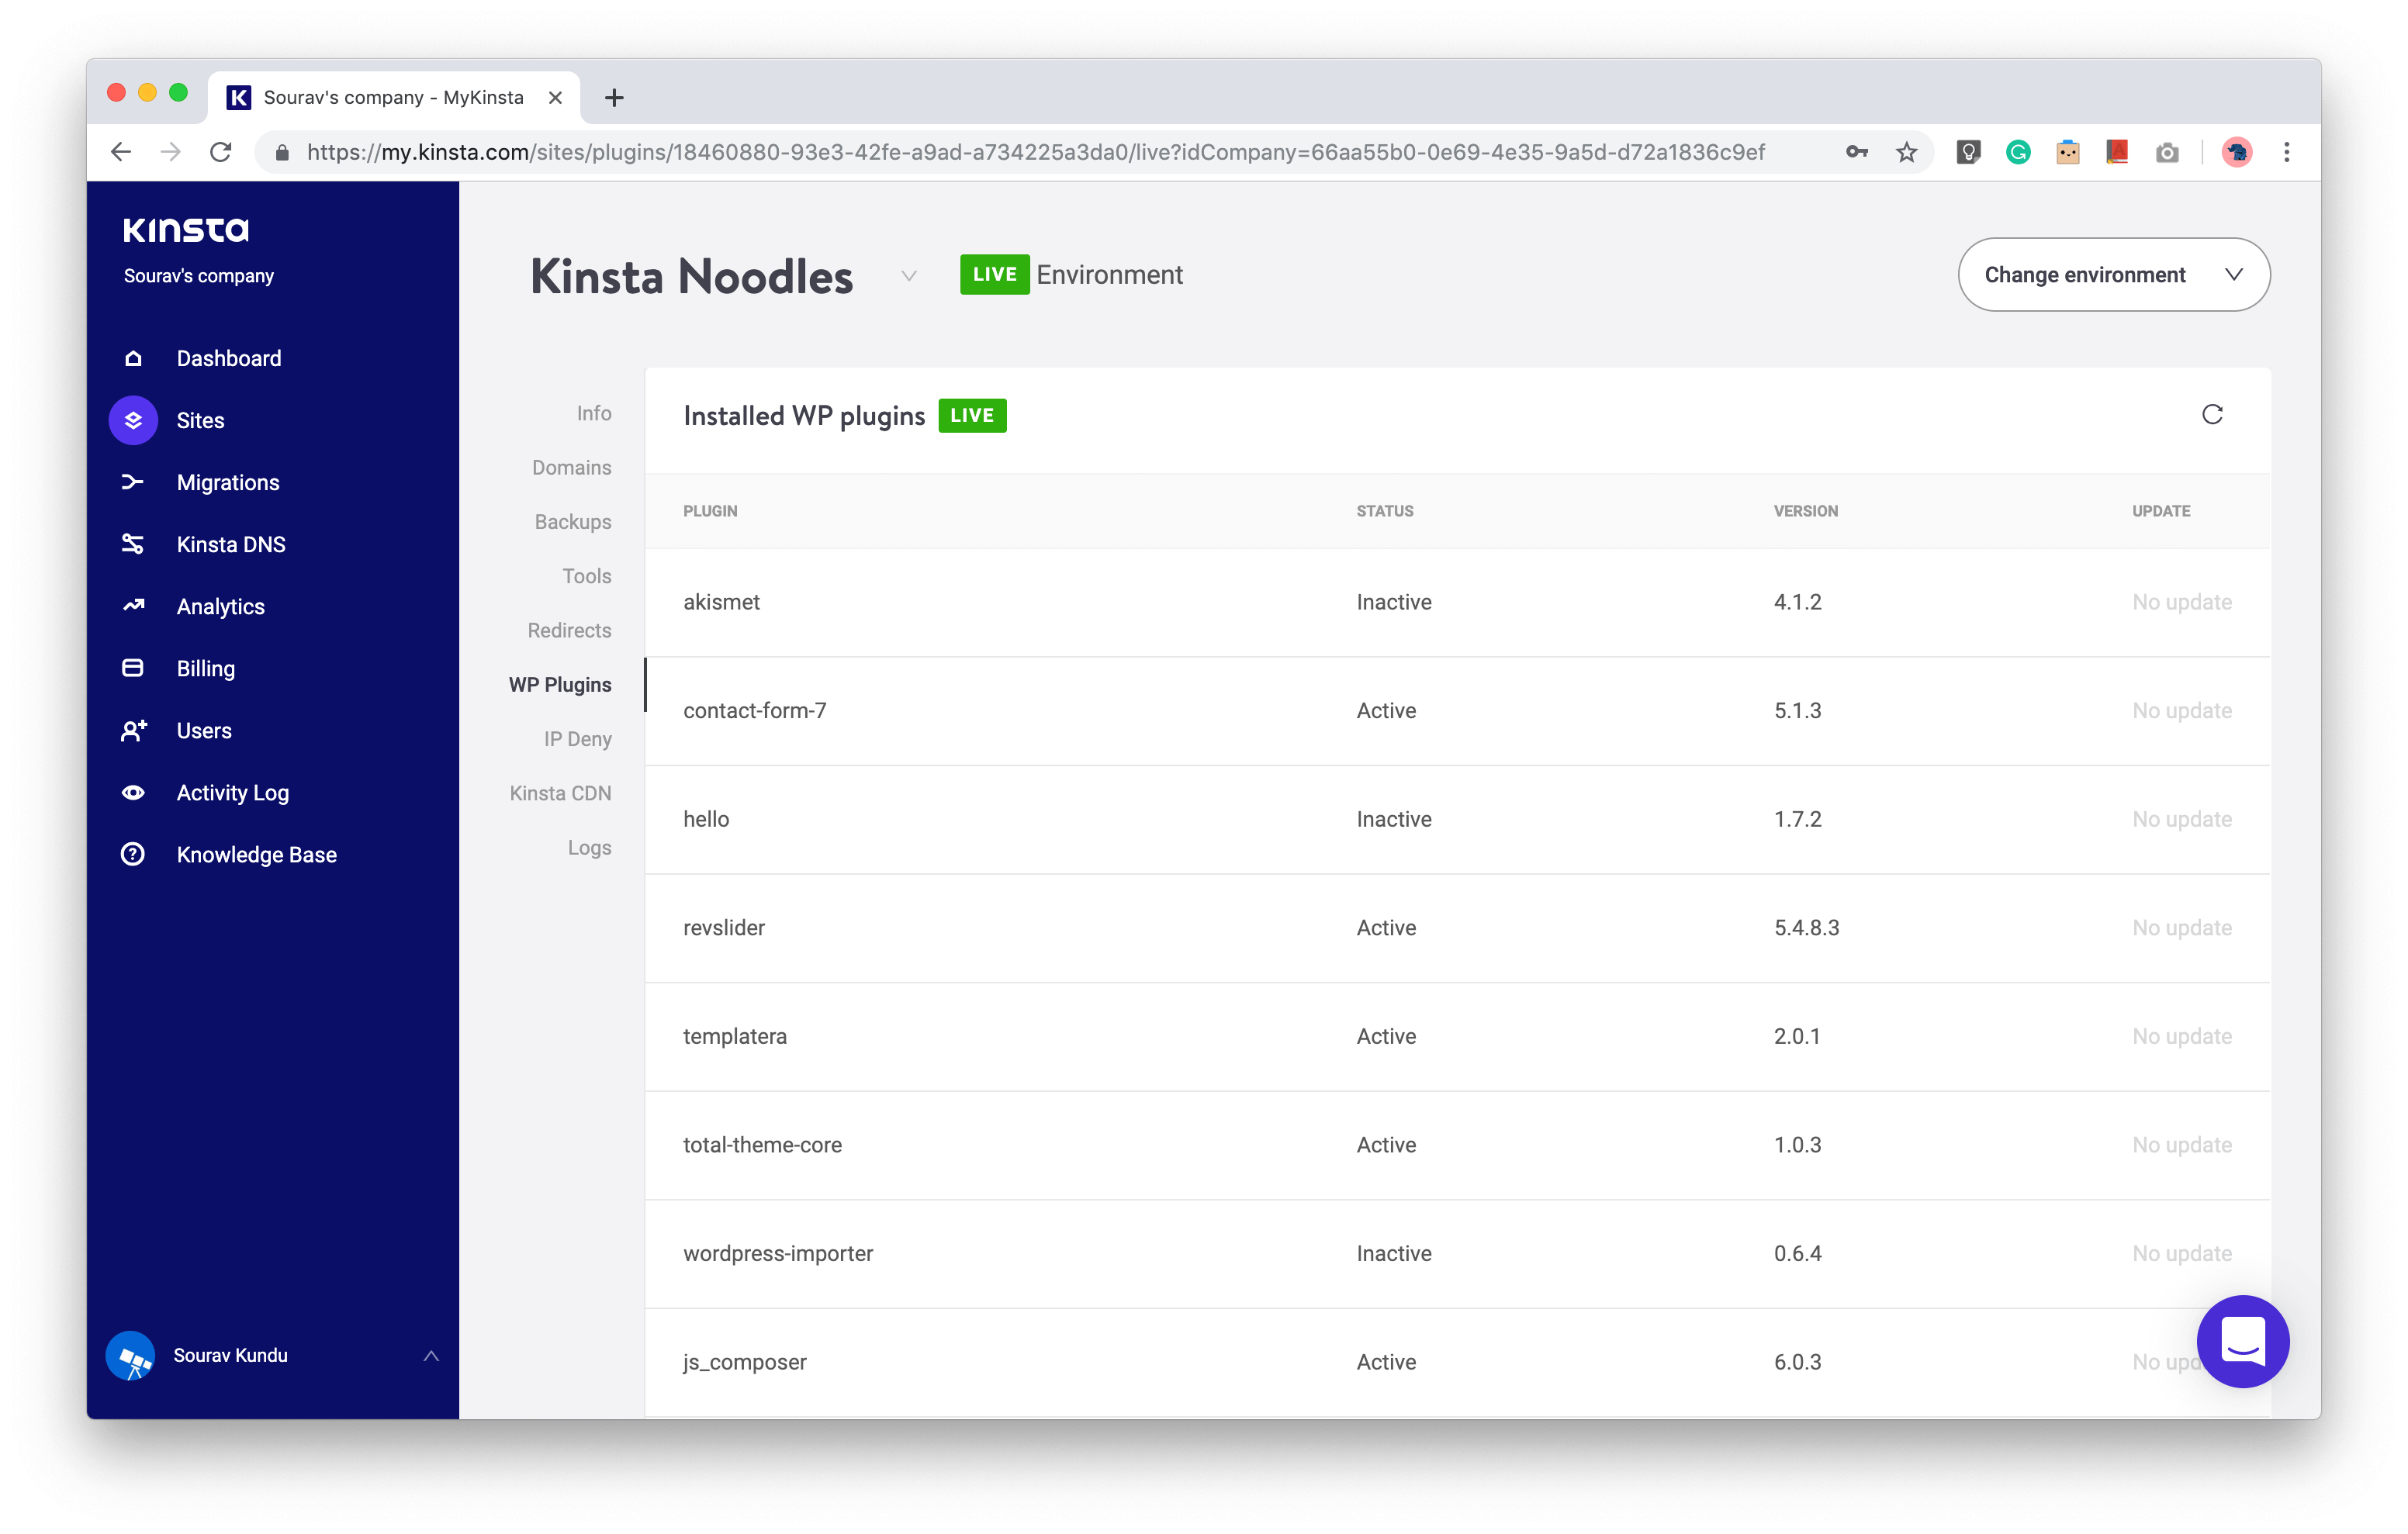Toggle the LIVE environment badge on site
This screenshot has width=2408, height=1534.
[x=994, y=274]
